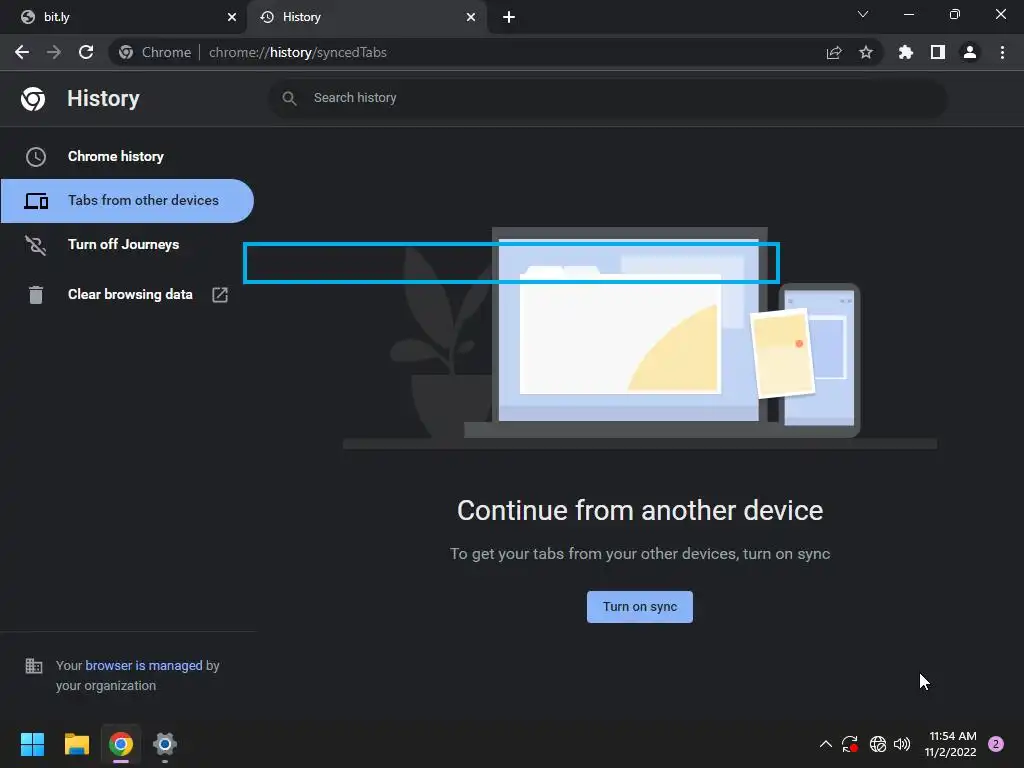Open the profile avatar menu
Screen dimensions: 1024x768
click(x=970, y=52)
